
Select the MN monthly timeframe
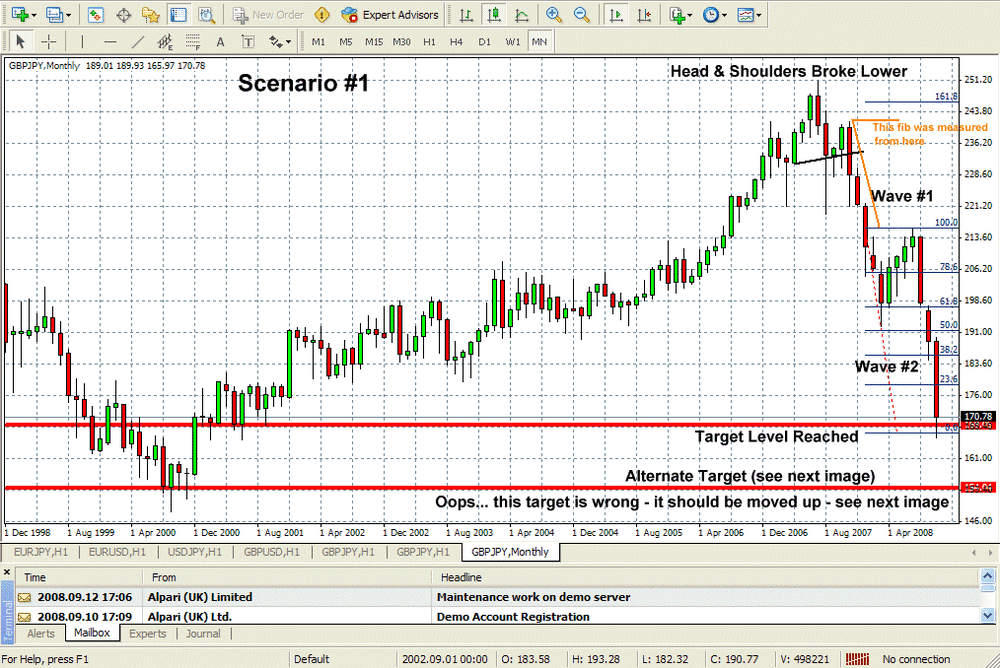pos(540,42)
